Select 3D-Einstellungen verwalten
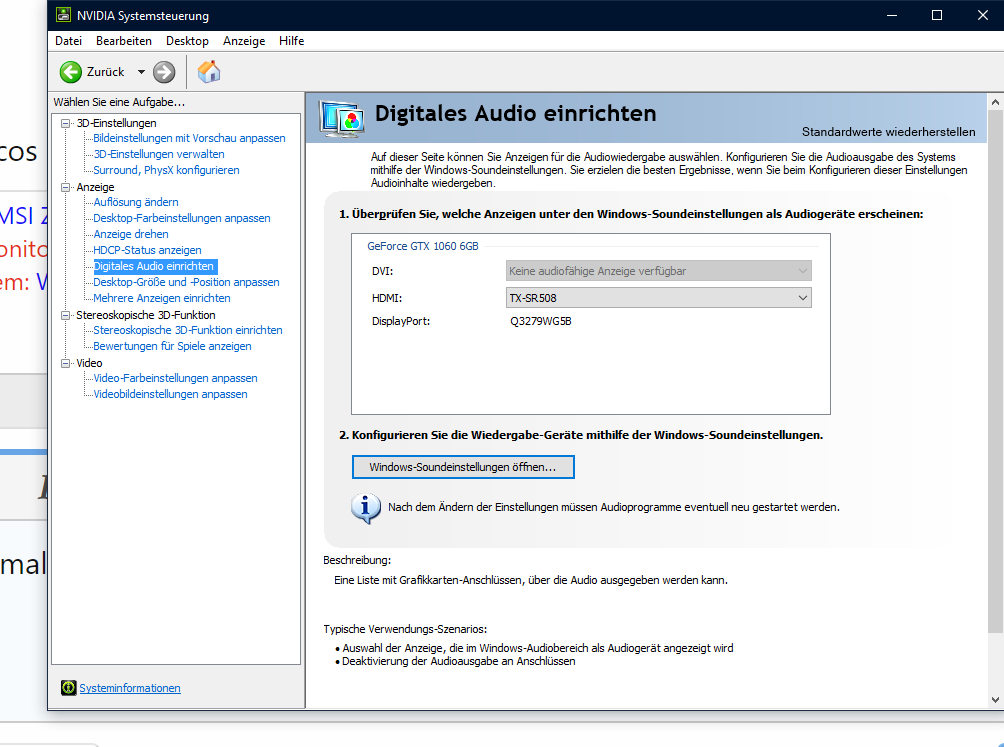This screenshot has height=747, width=1004. [159, 154]
